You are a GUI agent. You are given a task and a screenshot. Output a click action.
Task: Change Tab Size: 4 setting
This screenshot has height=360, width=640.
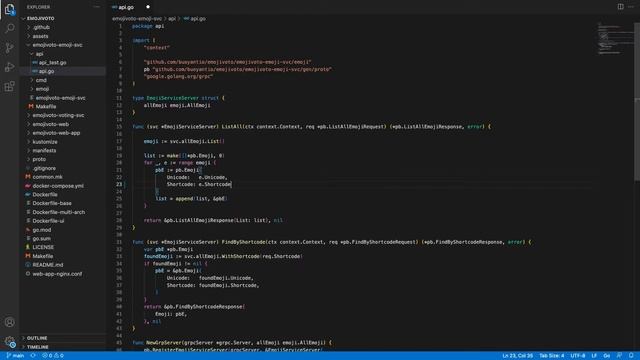(551, 356)
